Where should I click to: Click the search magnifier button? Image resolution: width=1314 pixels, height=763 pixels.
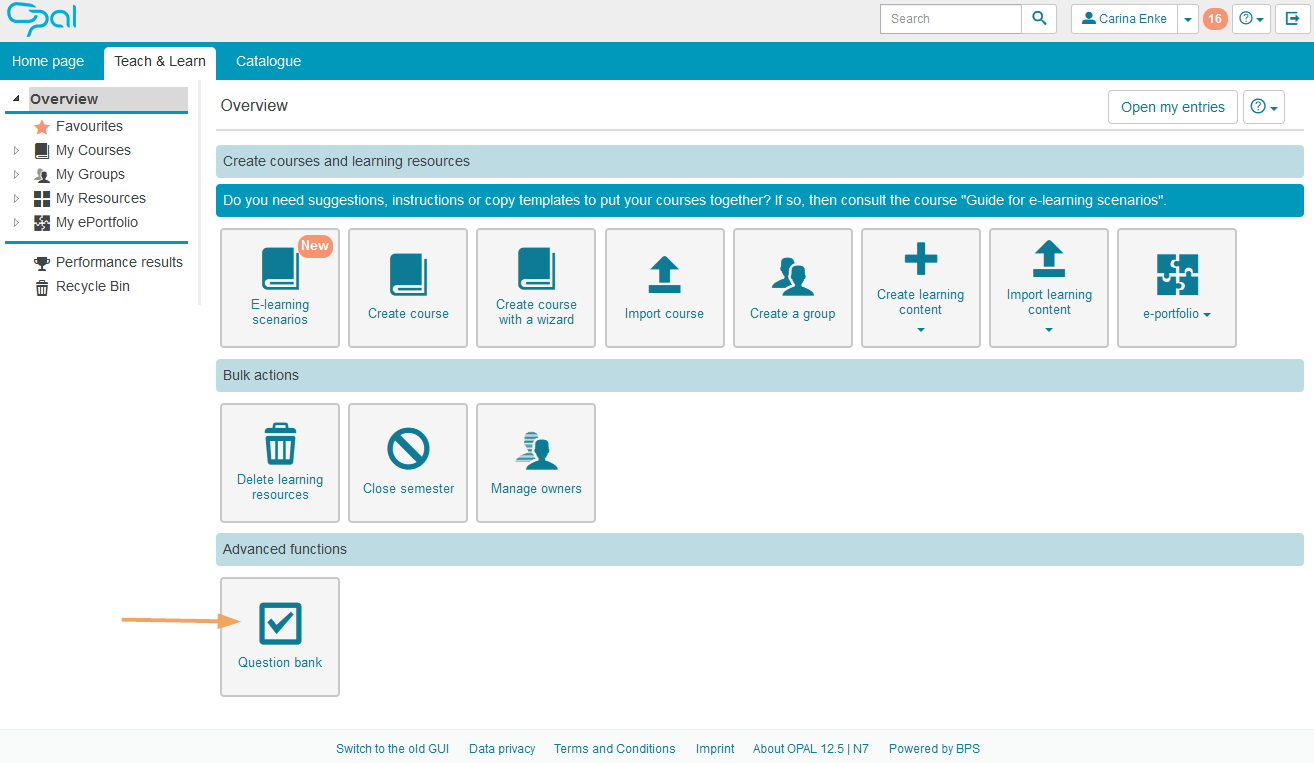1039,19
